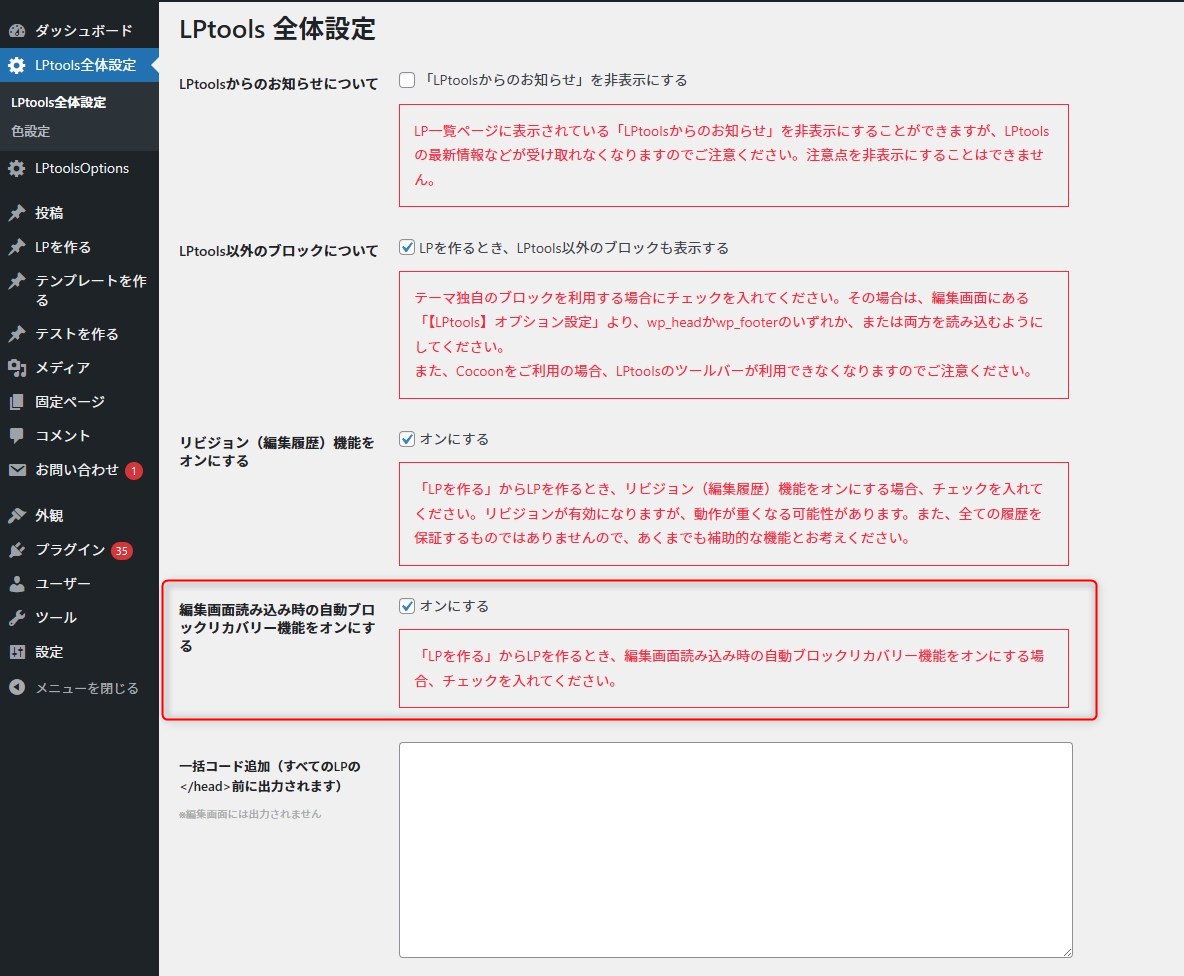Click the 外観 paintbrush icon
1184x976 pixels.
click(x=17, y=516)
